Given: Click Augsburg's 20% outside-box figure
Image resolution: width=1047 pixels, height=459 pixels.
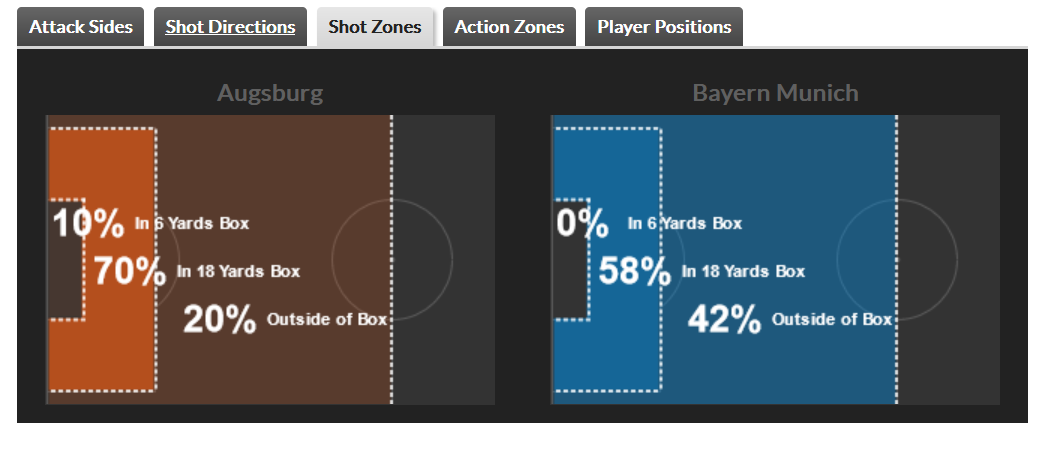Looking at the screenshot, I should pyautogui.click(x=220, y=320).
